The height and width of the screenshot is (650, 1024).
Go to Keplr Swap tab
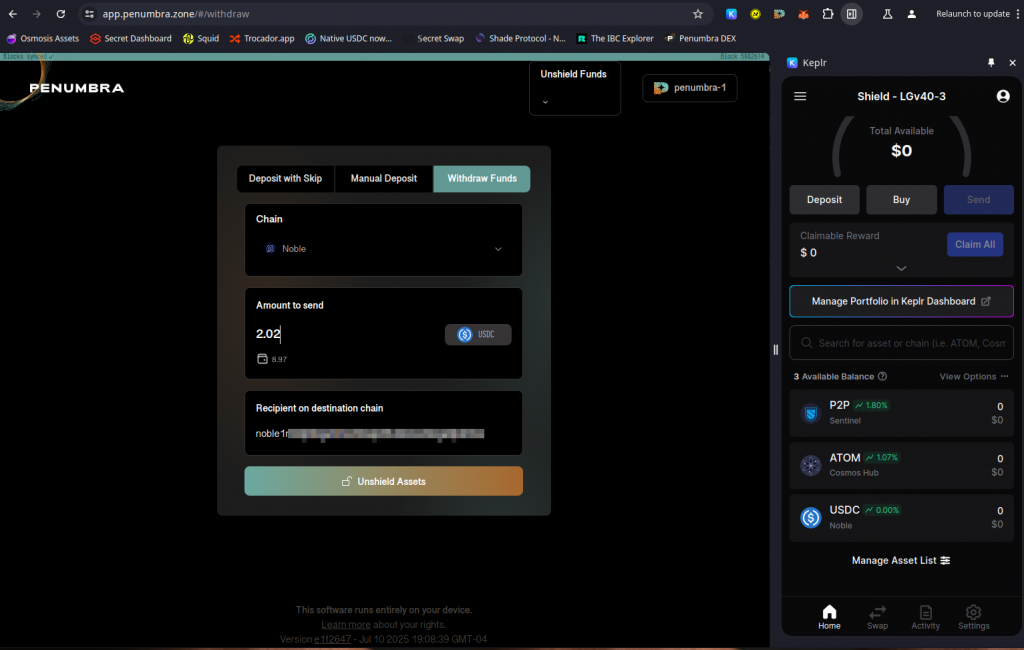(x=878, y=617)
